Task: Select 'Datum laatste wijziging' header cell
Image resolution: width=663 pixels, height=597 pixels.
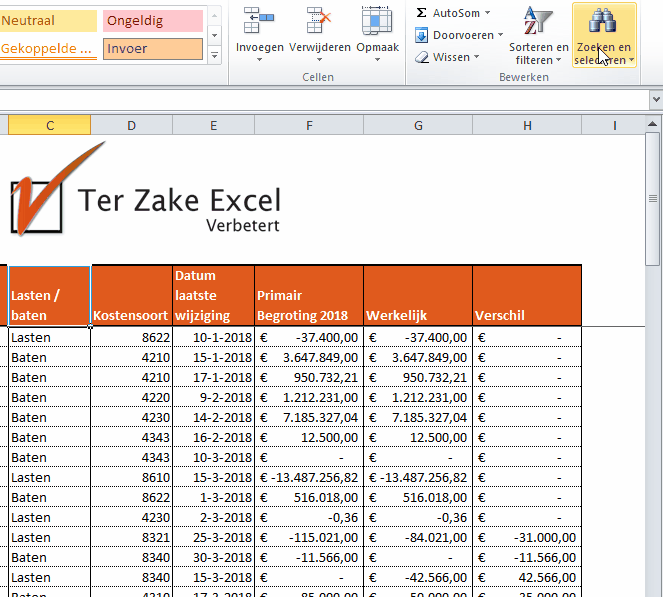Action: (214, 296)
